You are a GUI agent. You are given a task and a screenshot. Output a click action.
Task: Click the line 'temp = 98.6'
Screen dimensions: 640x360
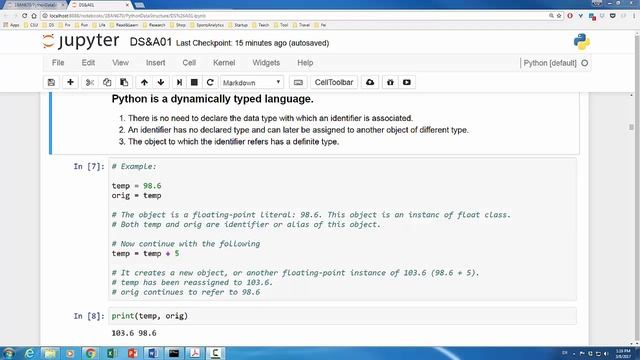136,186
